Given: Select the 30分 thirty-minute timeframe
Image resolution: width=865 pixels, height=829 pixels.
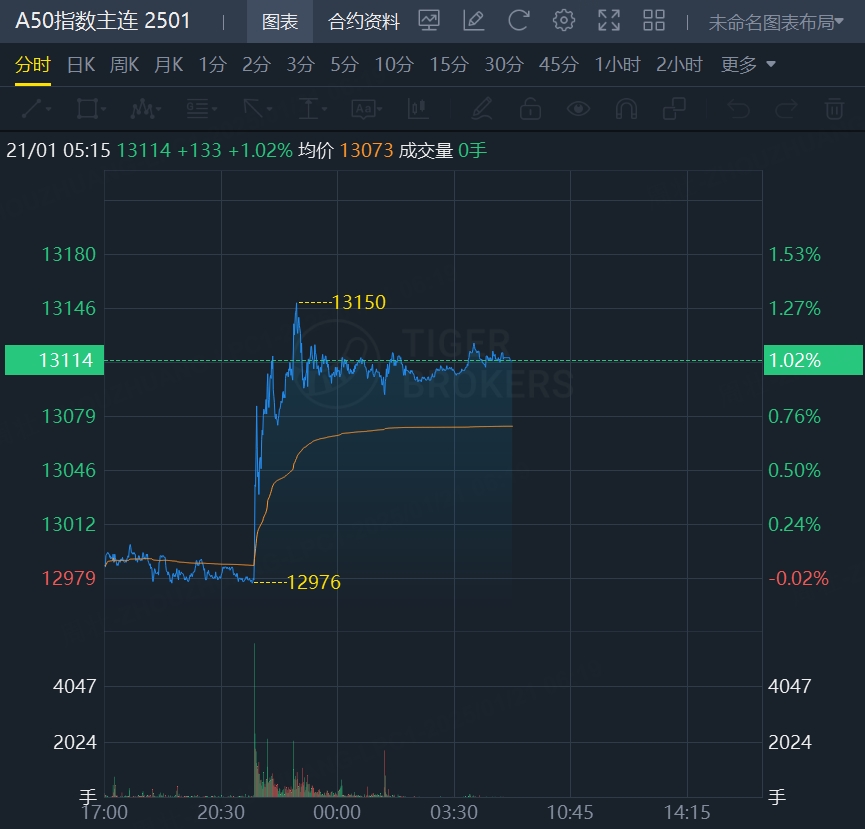Looking at the screenshot, I should (504, 65).
